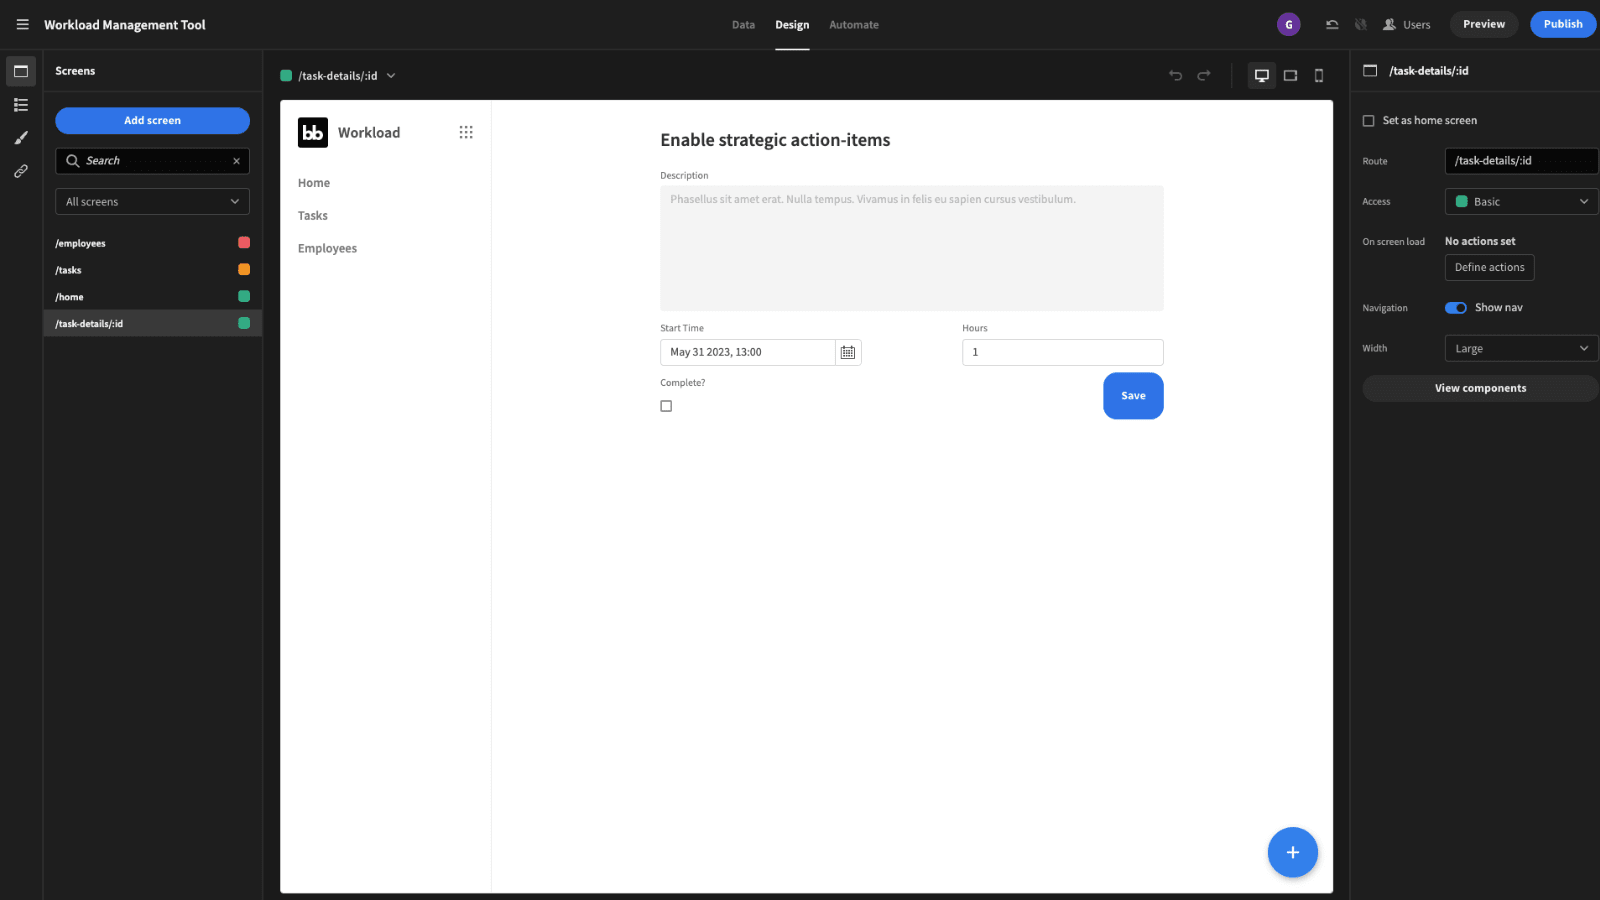Viewport: 1600px width, 900px height.
Task: Click the Route input field
Action: point(1521,161)
